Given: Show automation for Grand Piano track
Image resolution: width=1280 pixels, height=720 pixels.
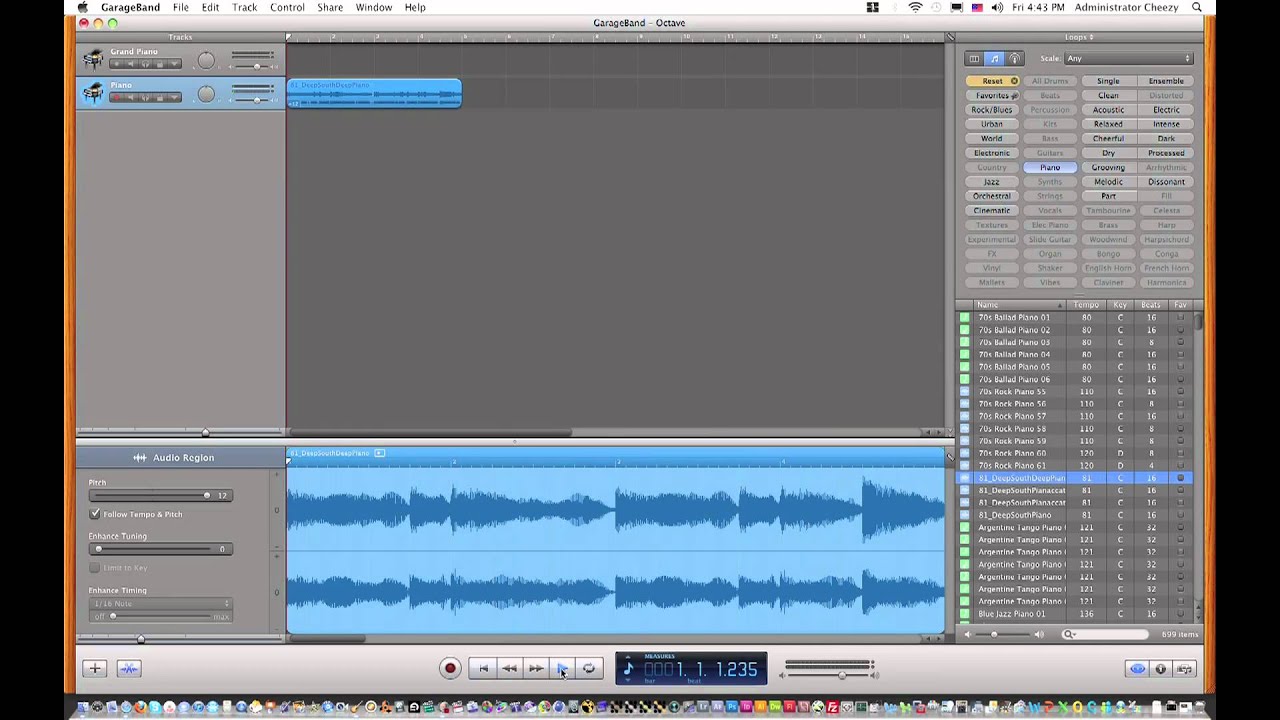Looking at the screenshot, I should [174, 65].
